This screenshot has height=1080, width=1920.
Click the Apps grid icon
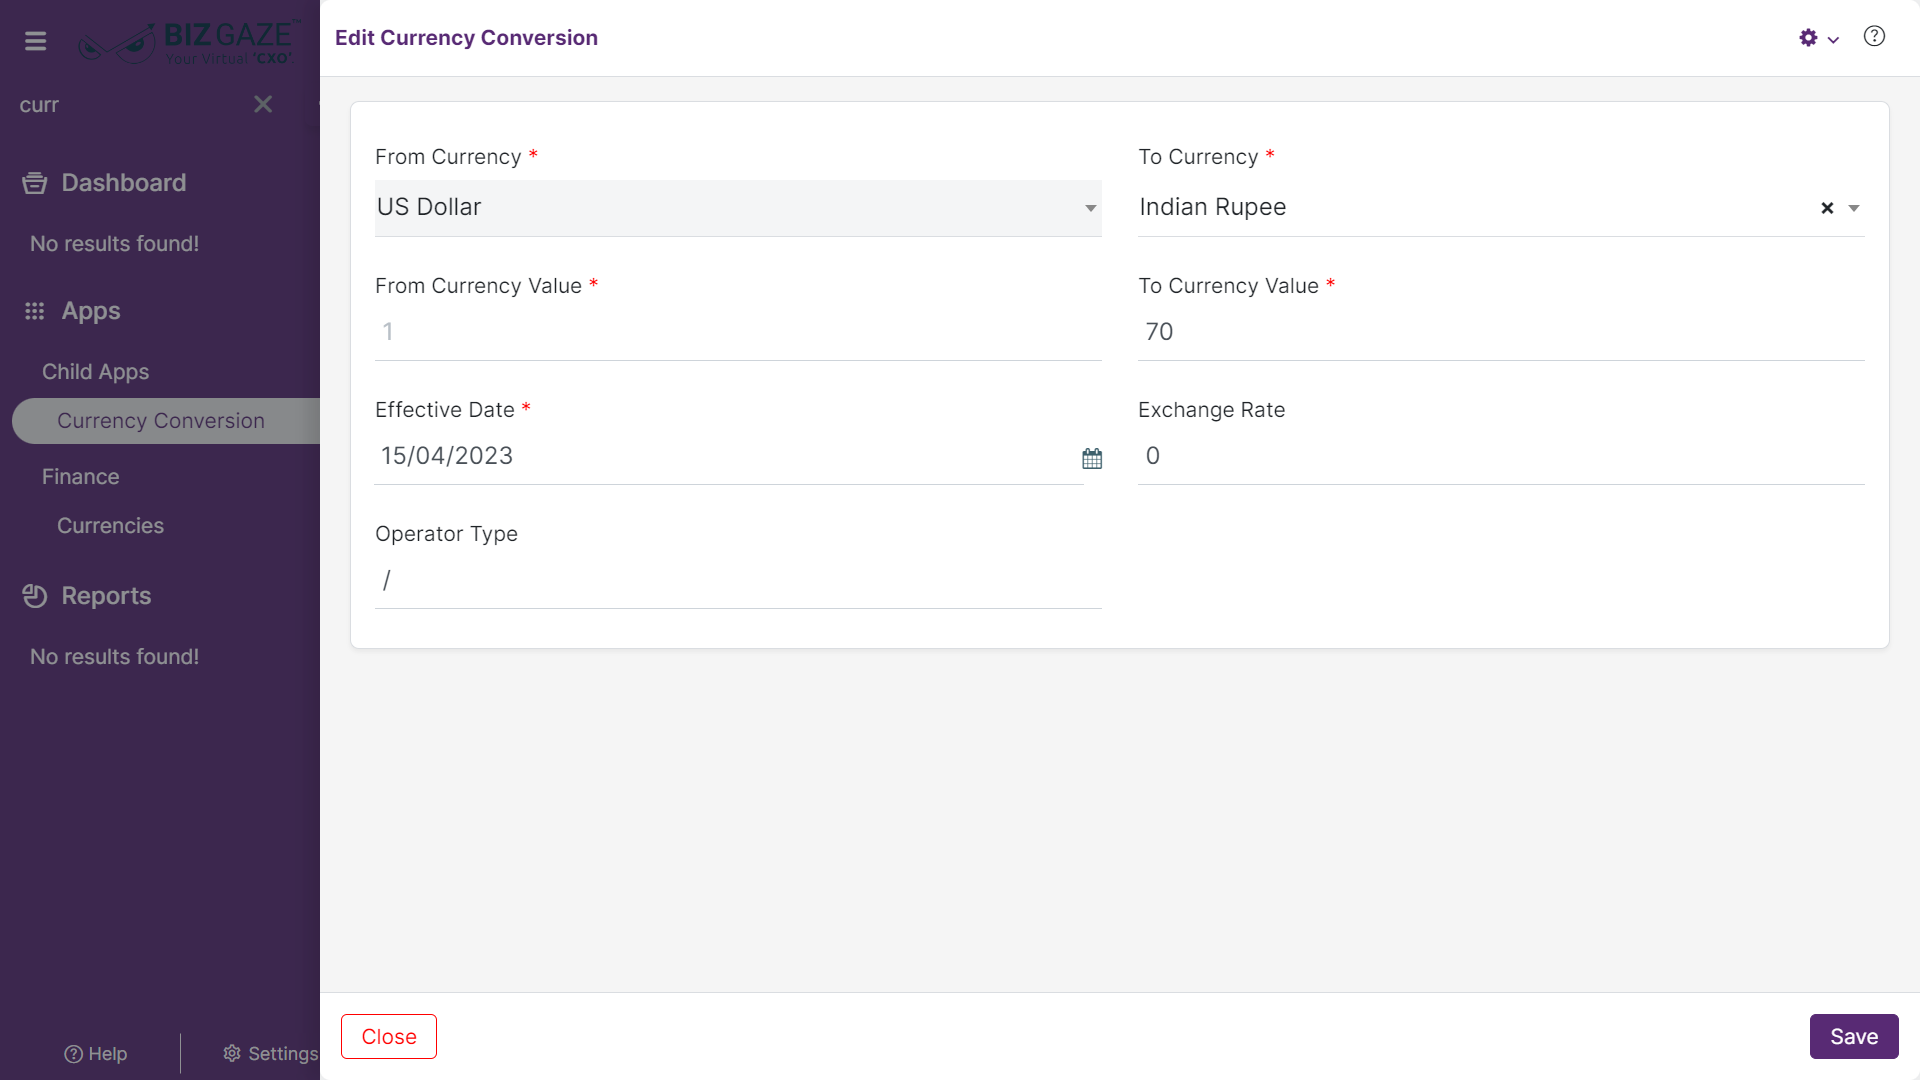point(35,311)
